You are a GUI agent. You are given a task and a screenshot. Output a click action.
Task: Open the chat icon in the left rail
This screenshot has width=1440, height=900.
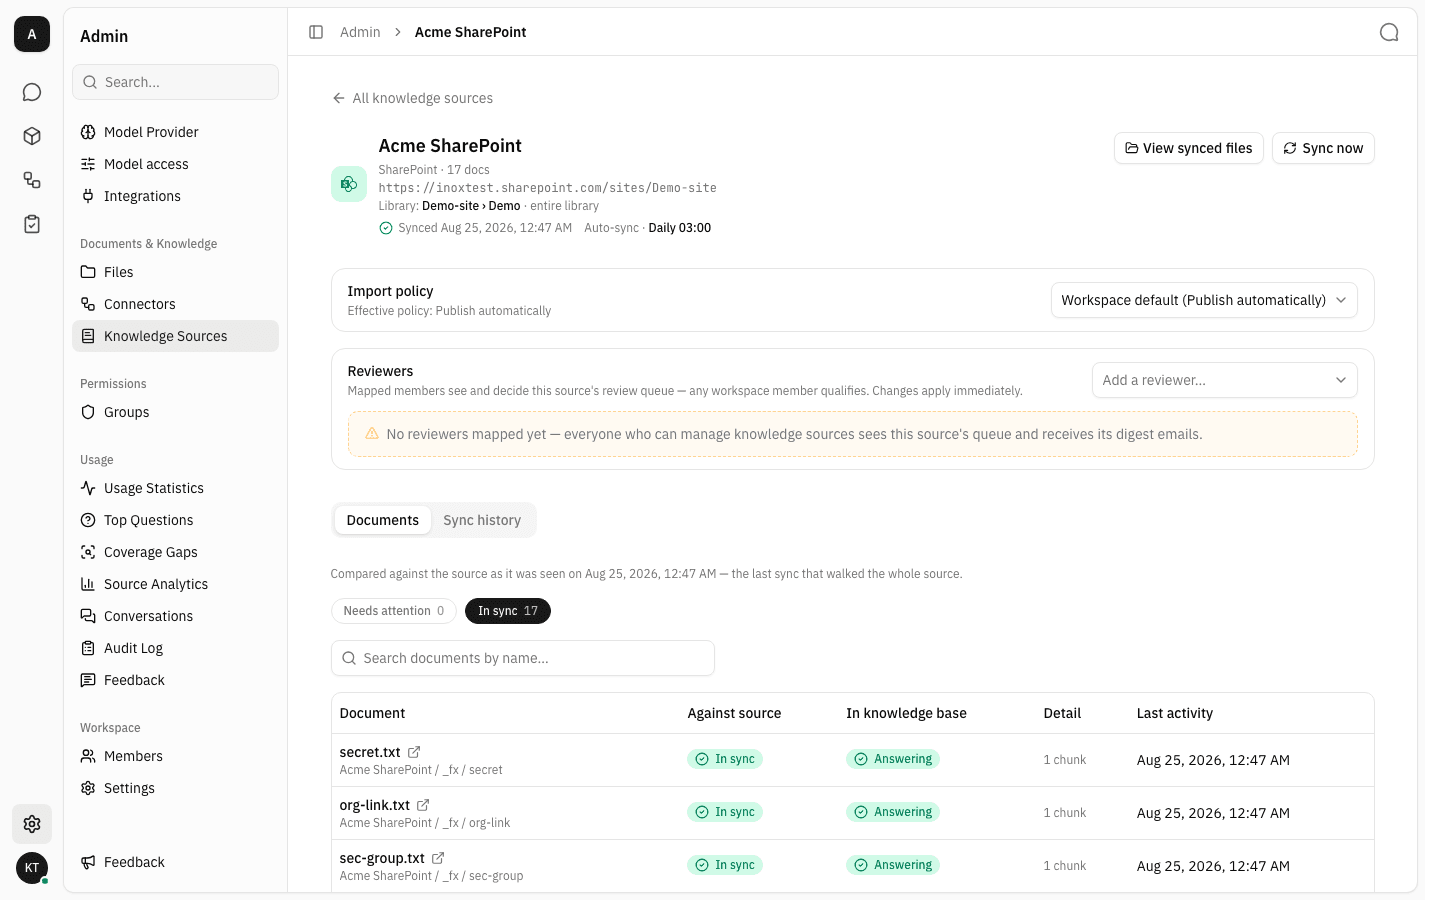[x=32, y=92]
